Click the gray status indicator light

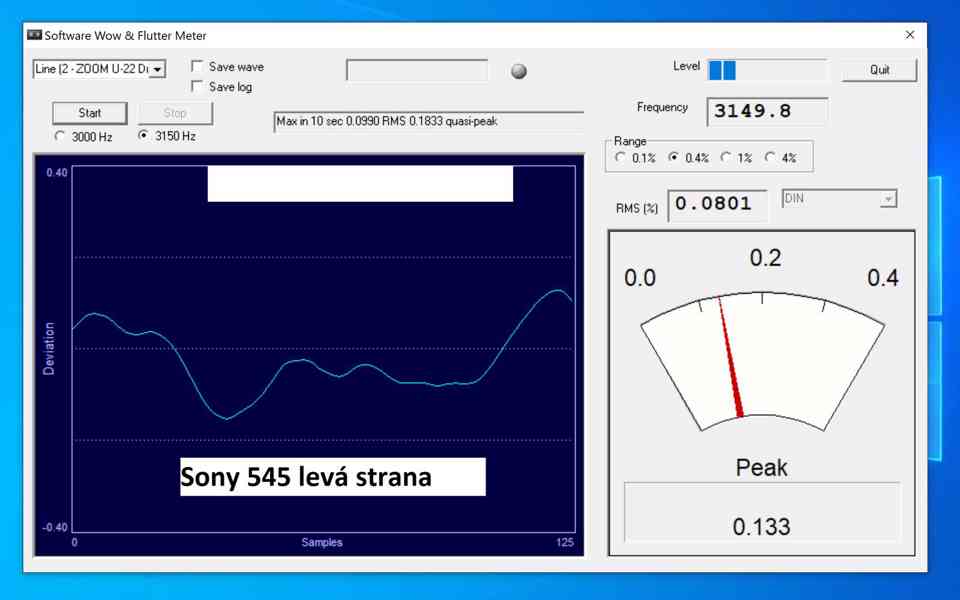[x=518, y=71]
